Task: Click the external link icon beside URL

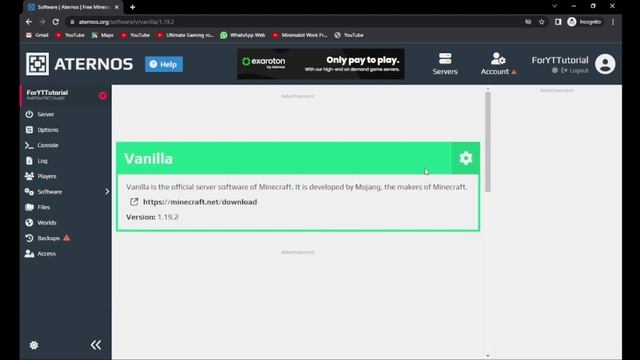Action: (134, 202)
